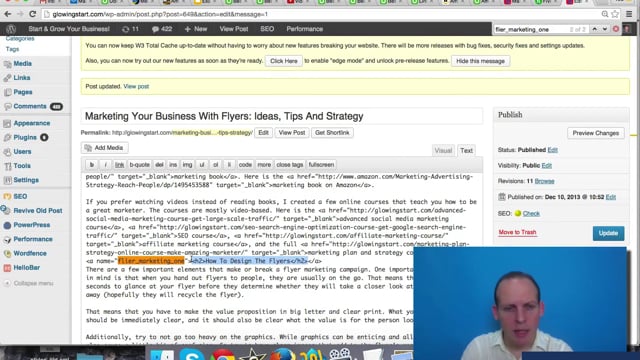Click Edit button beside permalink

[x=263, y=133]
